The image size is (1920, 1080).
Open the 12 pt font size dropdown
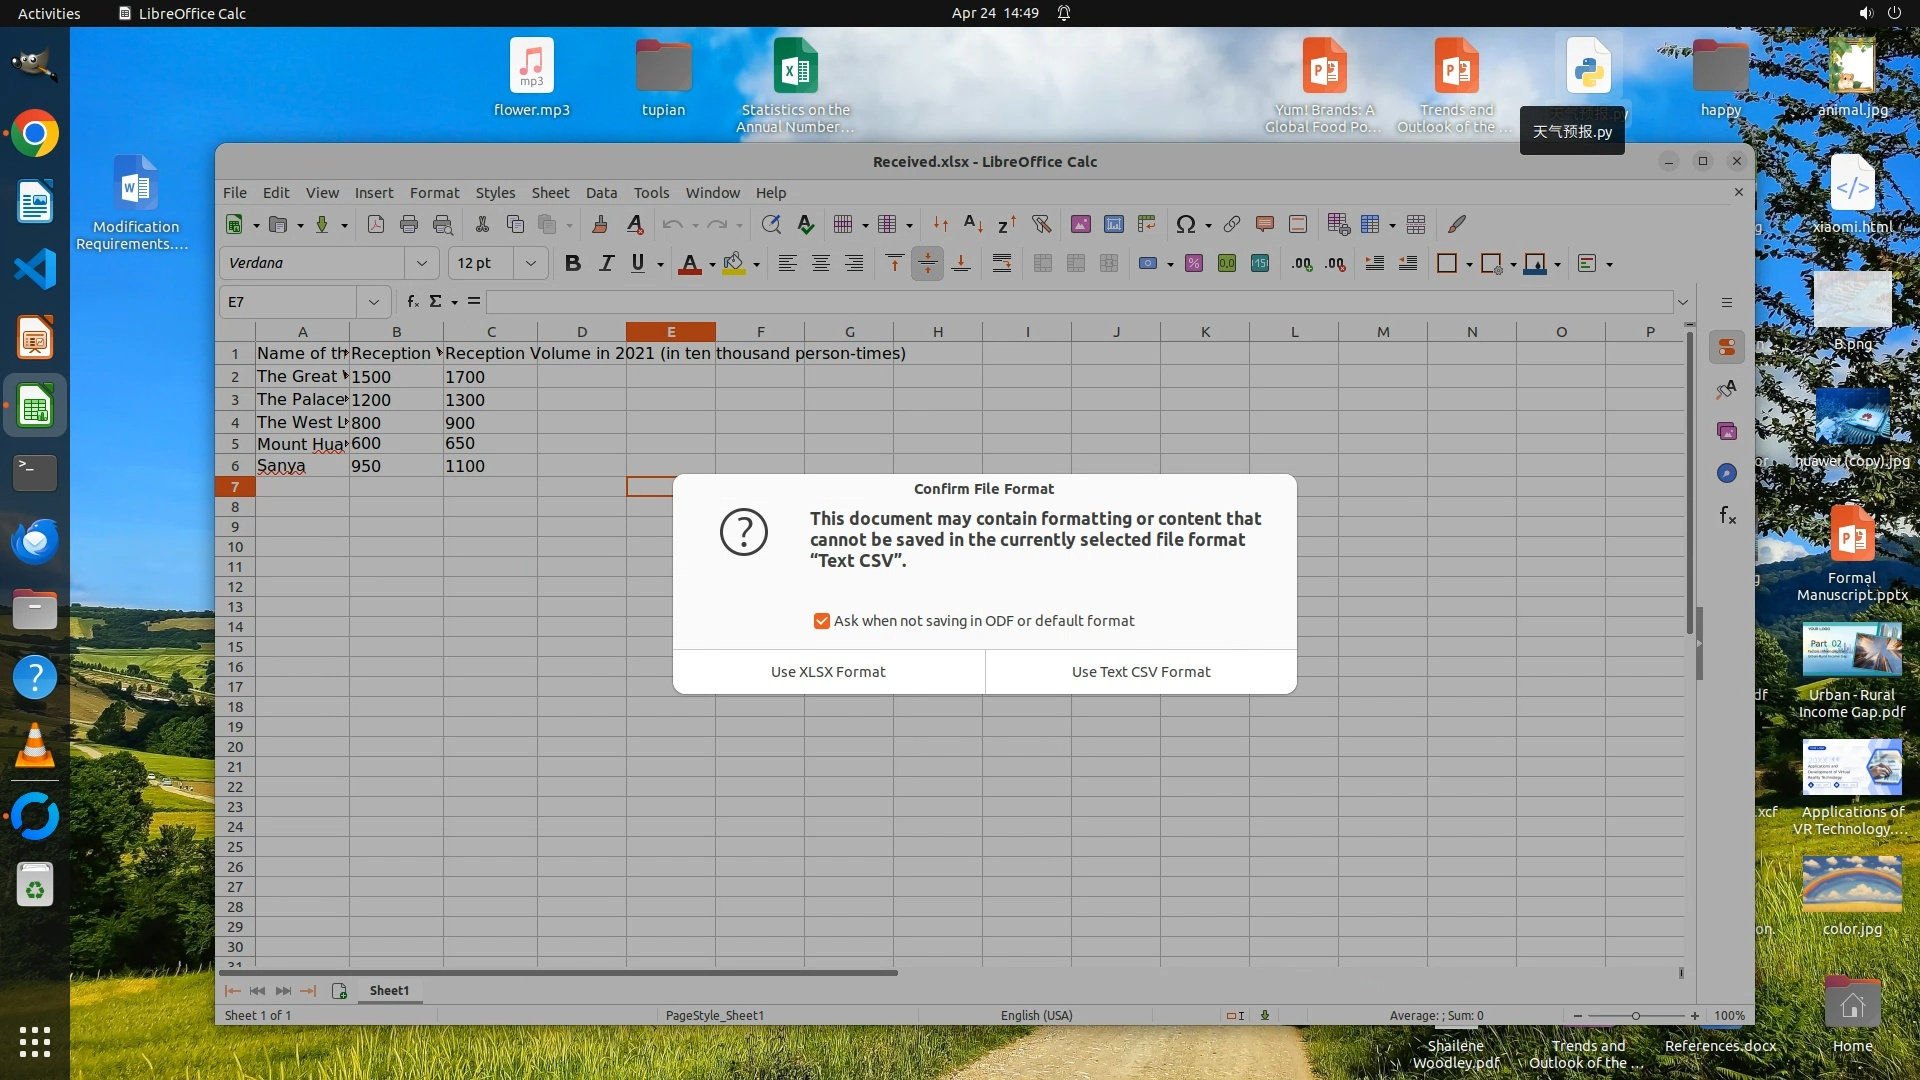click(x=531, y=263)
